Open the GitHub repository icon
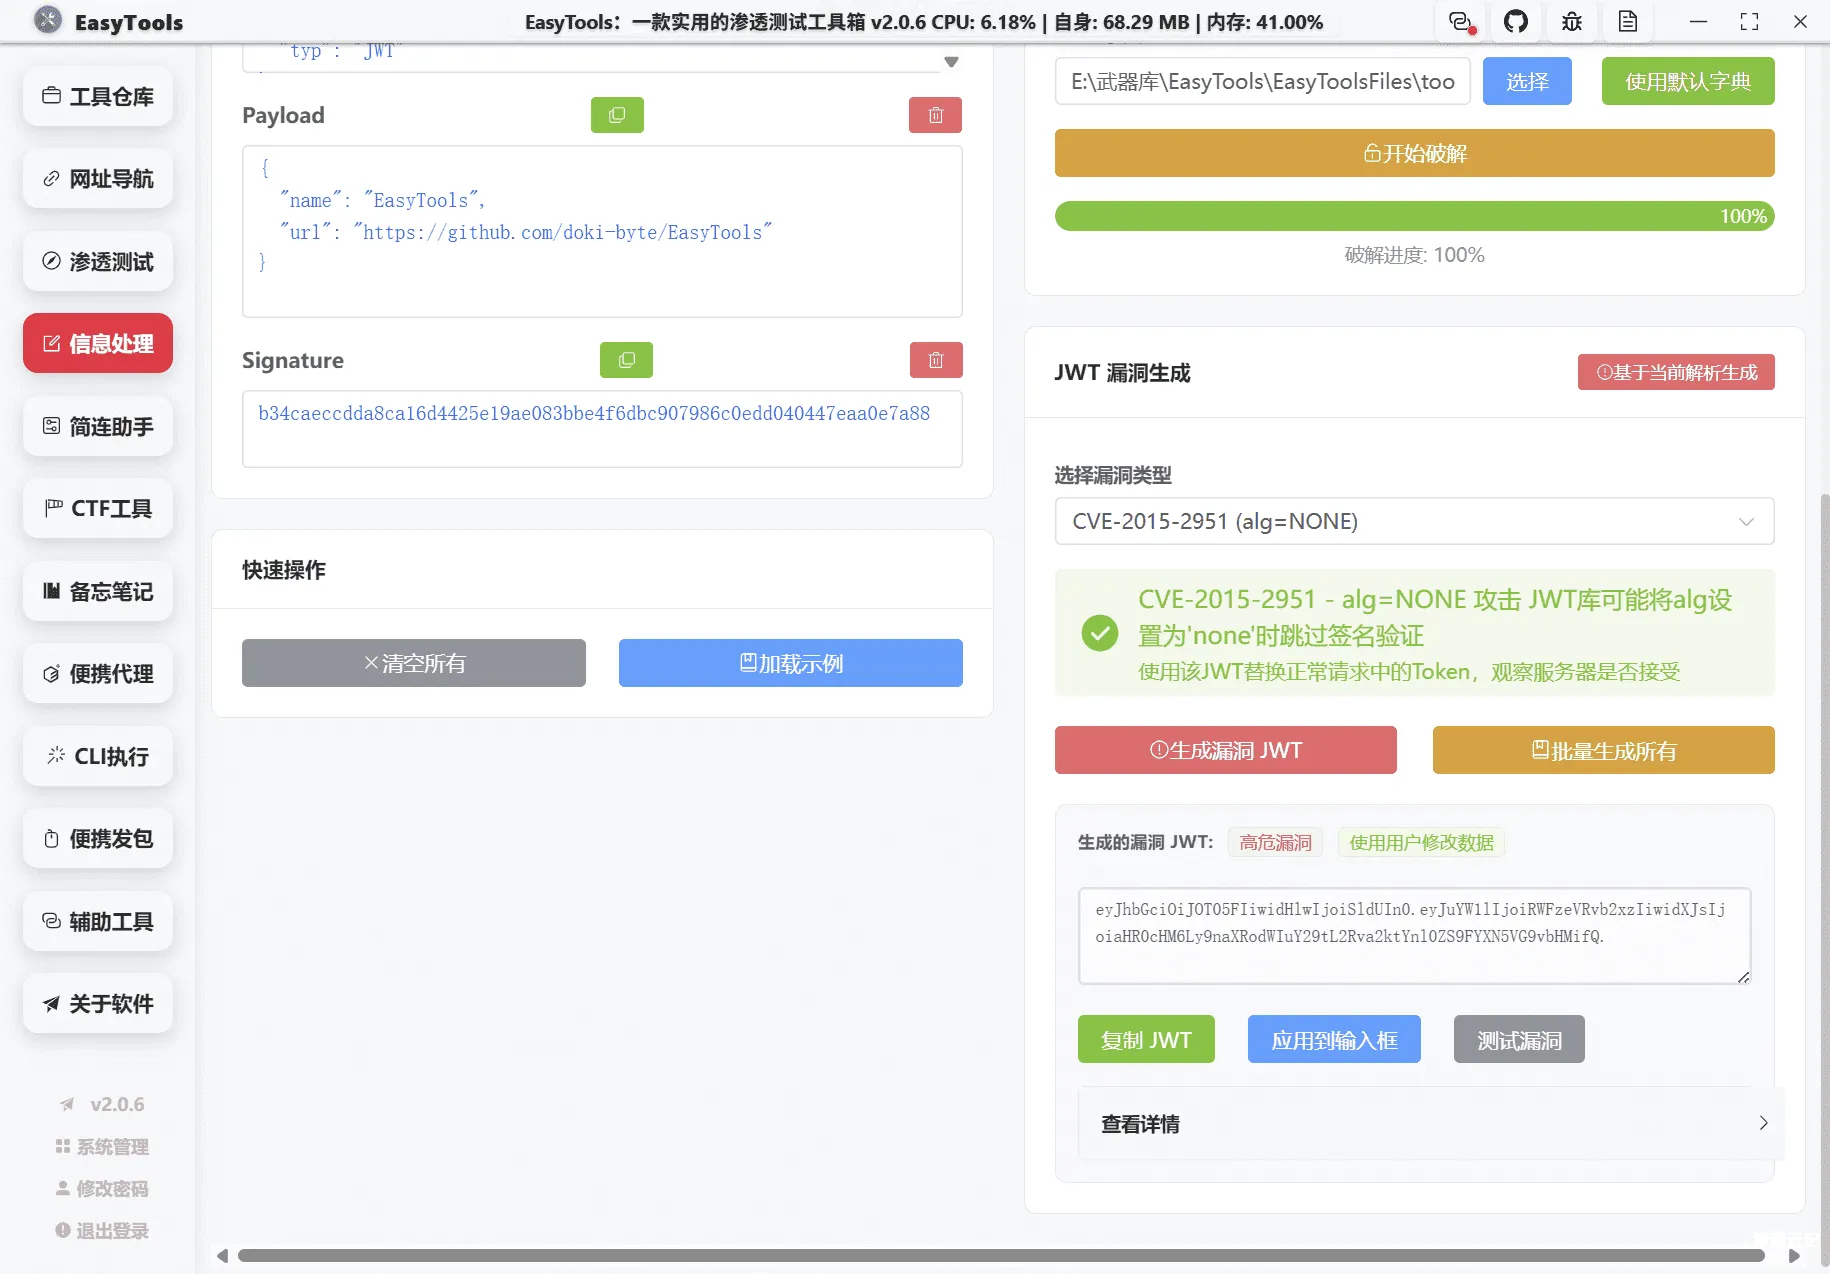Image resolution: width=1830 pixels, height=1274 pixels. (1516, 21)
